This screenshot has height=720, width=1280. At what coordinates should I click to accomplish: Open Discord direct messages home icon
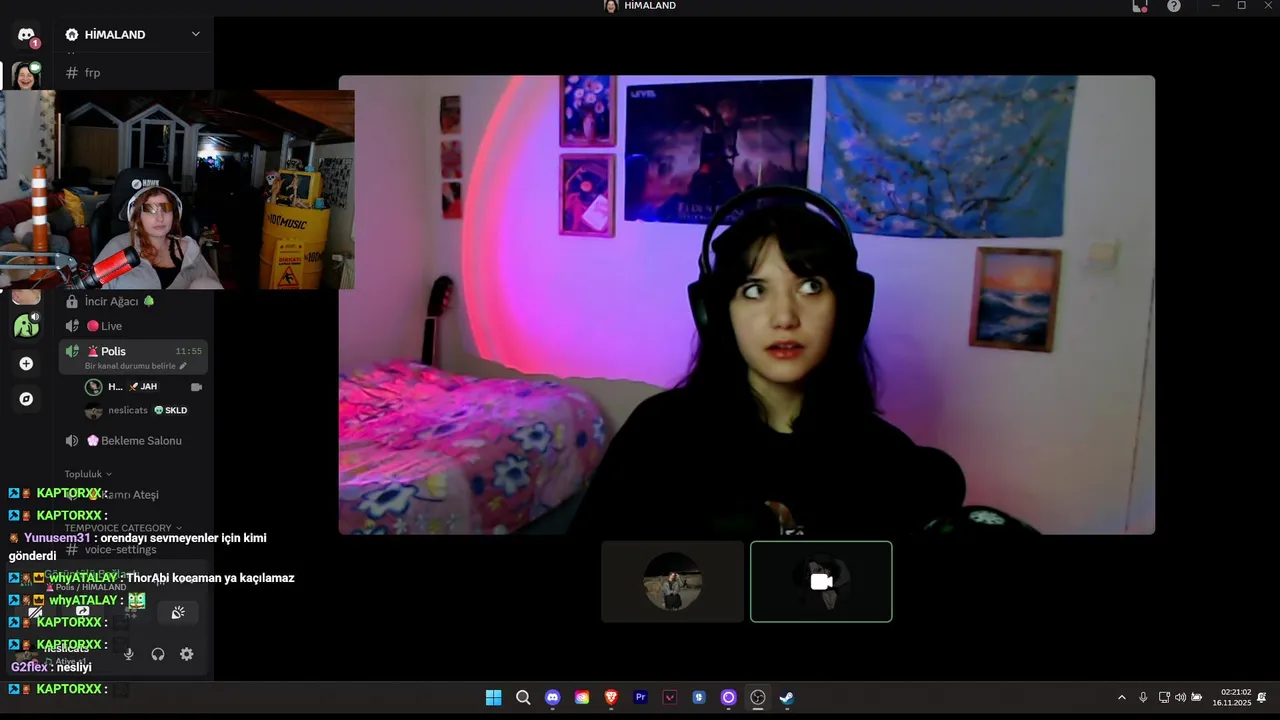click(x=26, y=36)
